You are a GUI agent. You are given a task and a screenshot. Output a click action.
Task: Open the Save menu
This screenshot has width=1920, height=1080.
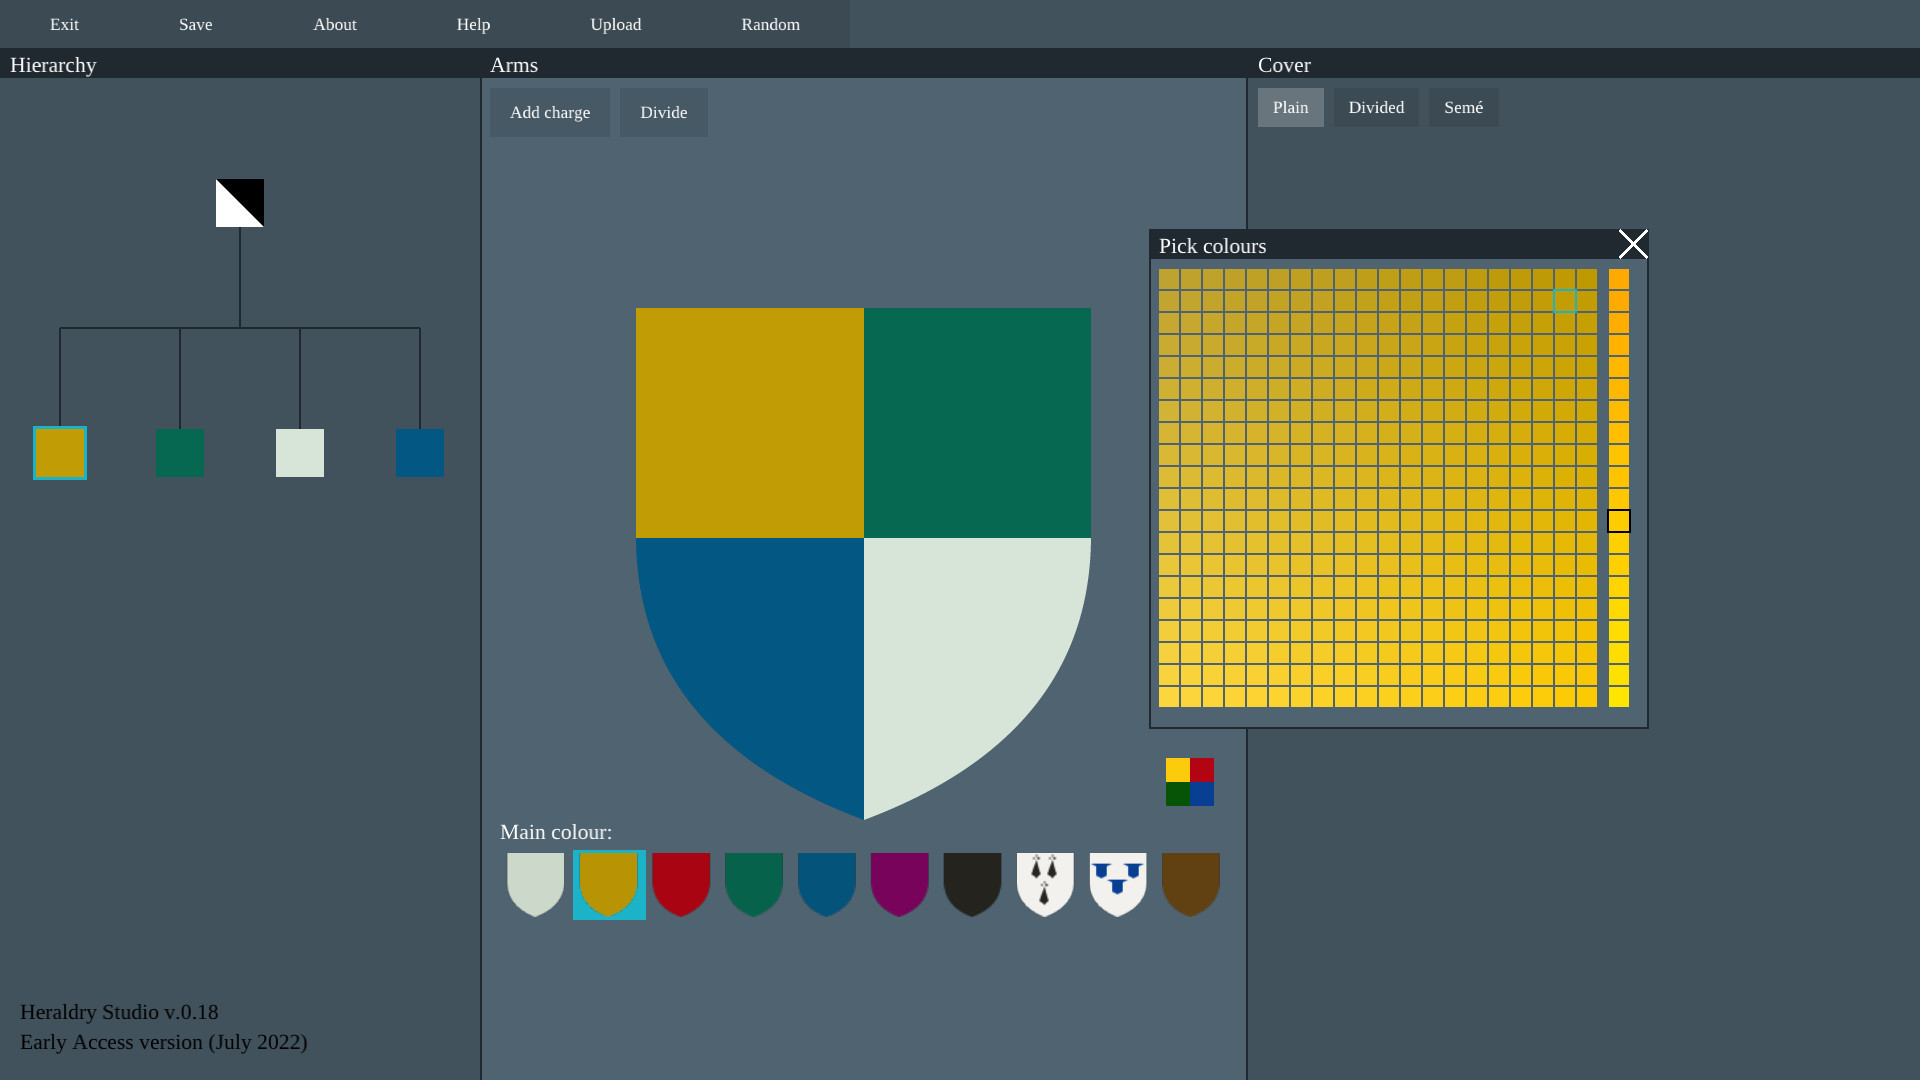pyautogui.click(x=195, y=24)
